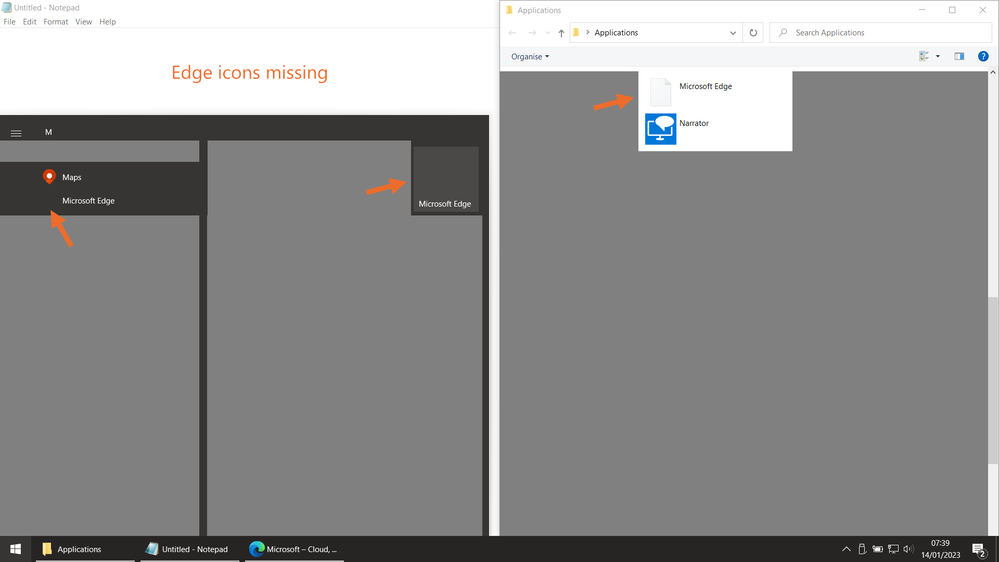Open the File menu in Notepad

[10, 22]
